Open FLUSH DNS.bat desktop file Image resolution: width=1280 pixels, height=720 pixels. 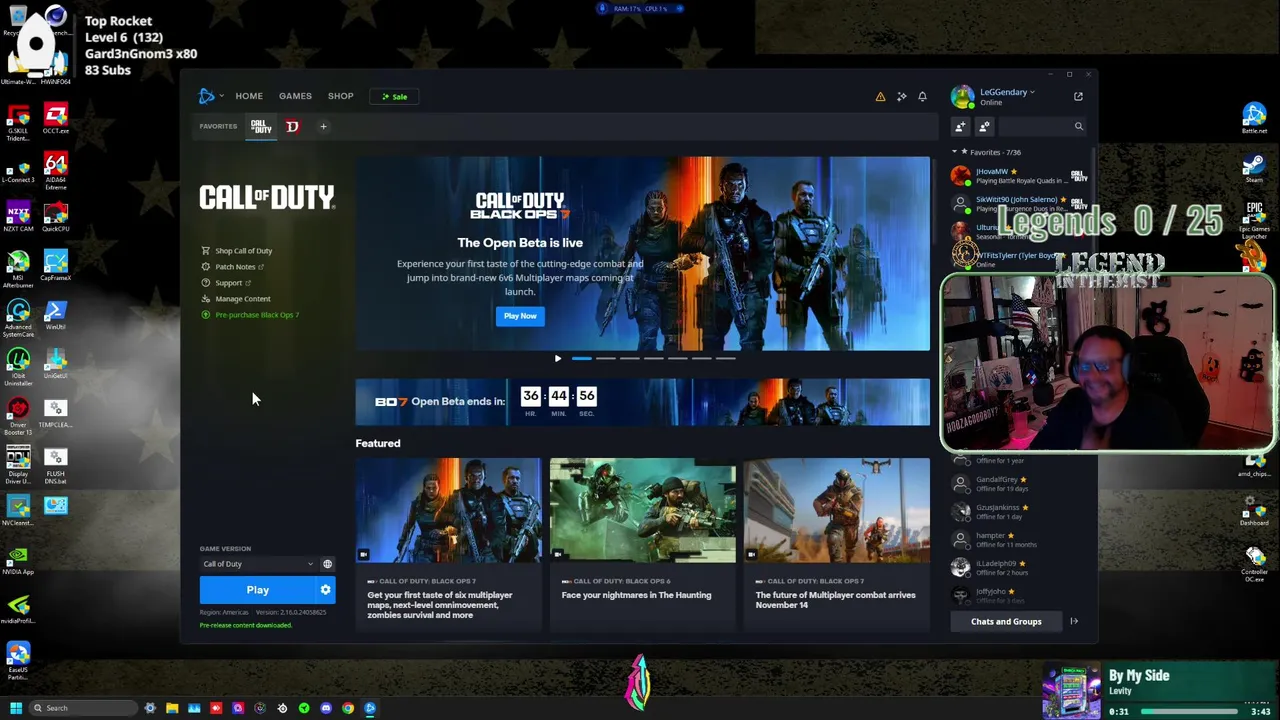tap(56, 465)
